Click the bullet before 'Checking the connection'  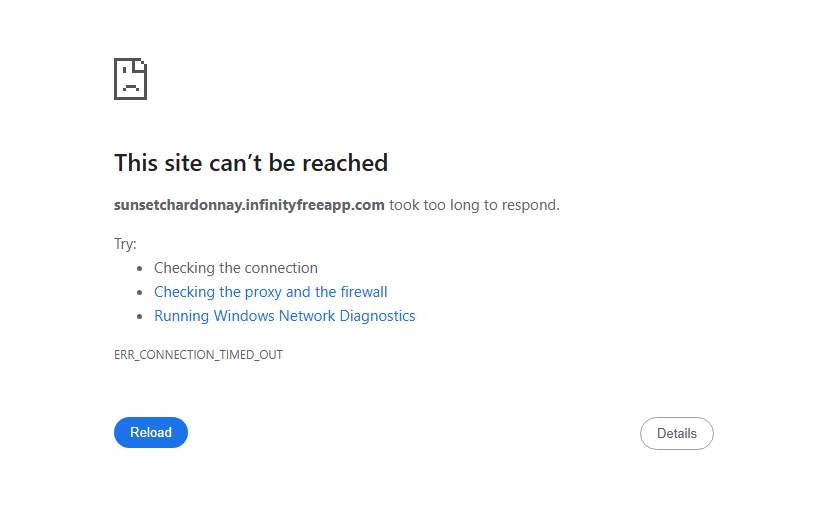tap(140, 269)
